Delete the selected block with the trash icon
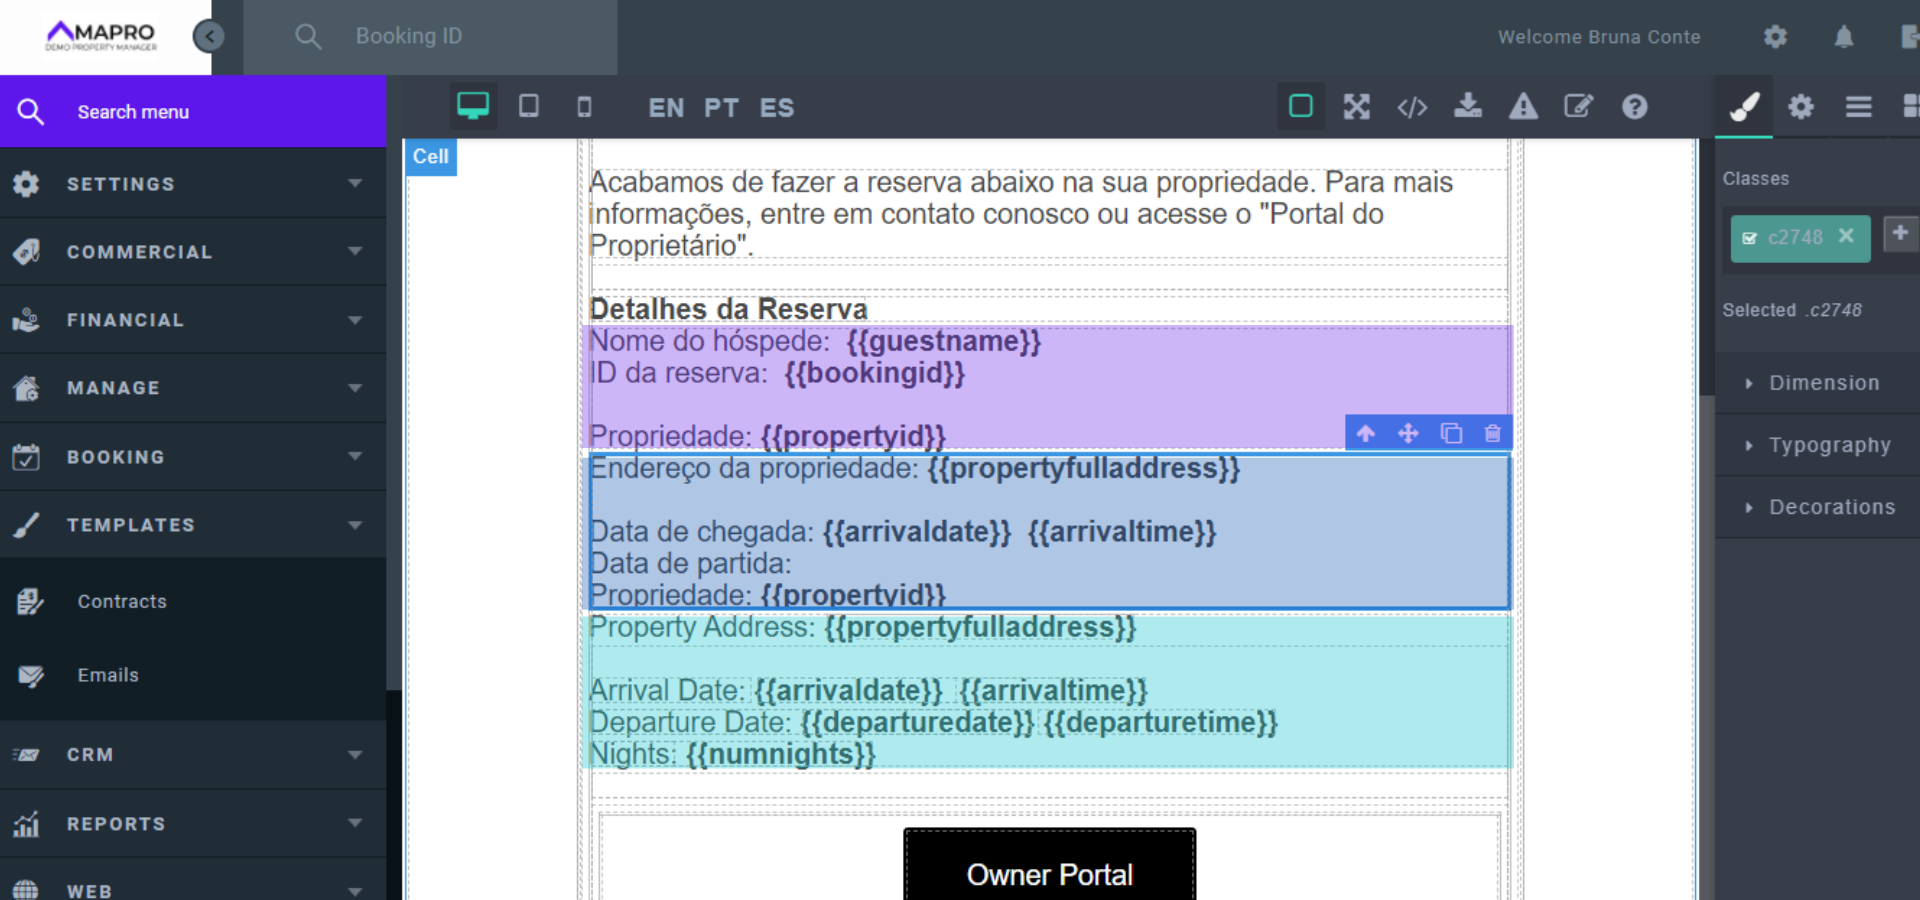 click(x=1493, y=433)
